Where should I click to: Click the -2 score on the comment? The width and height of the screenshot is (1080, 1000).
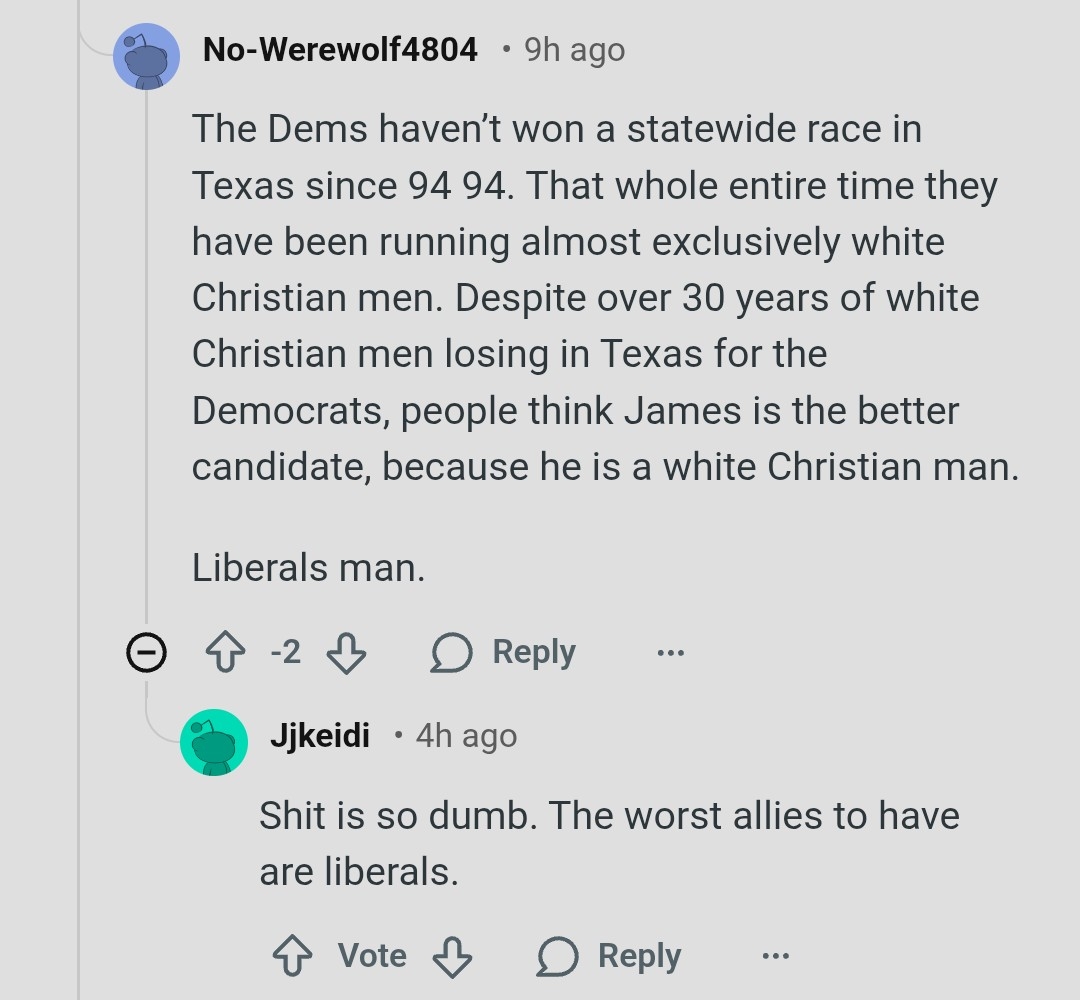(285, 653)
